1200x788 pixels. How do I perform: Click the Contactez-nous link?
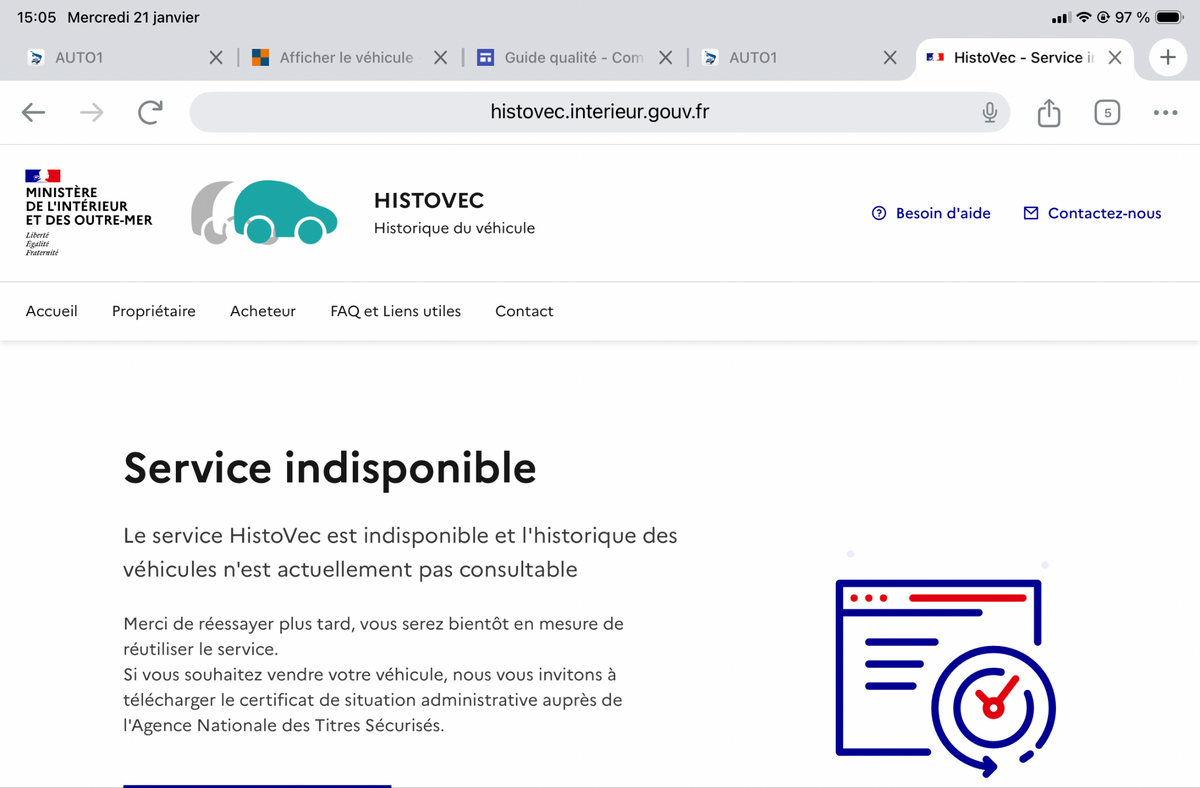pos(1092,213)
